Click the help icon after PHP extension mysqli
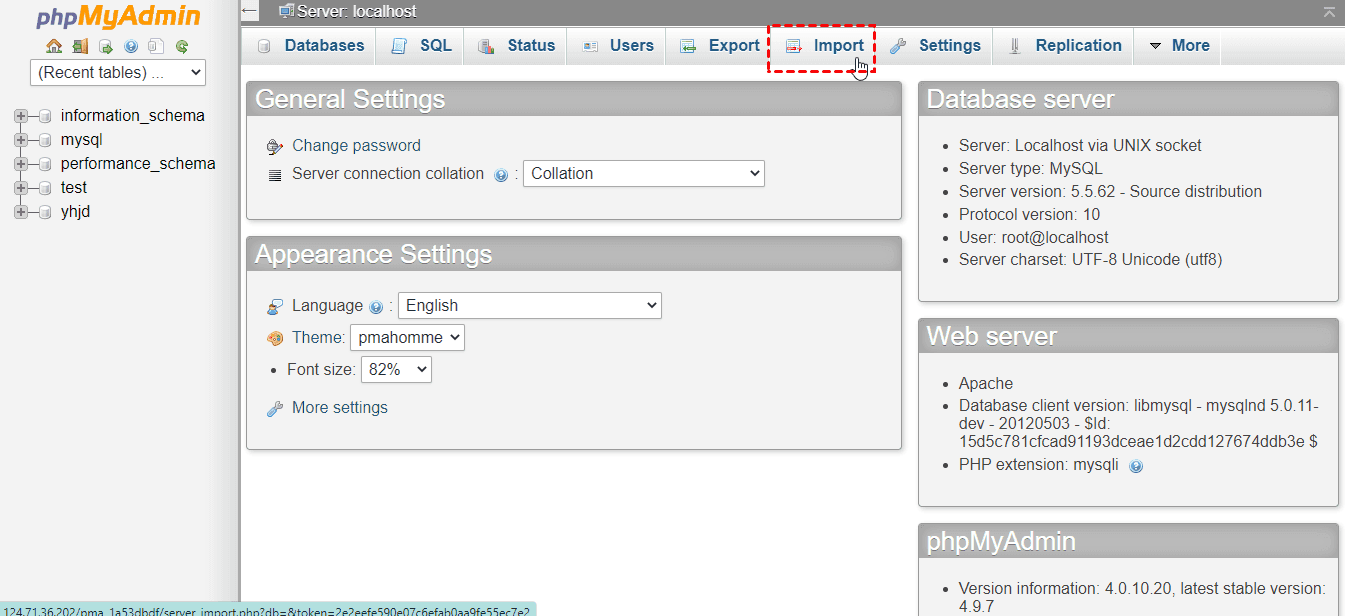 pyautogui.click(x=1136, y=466)
